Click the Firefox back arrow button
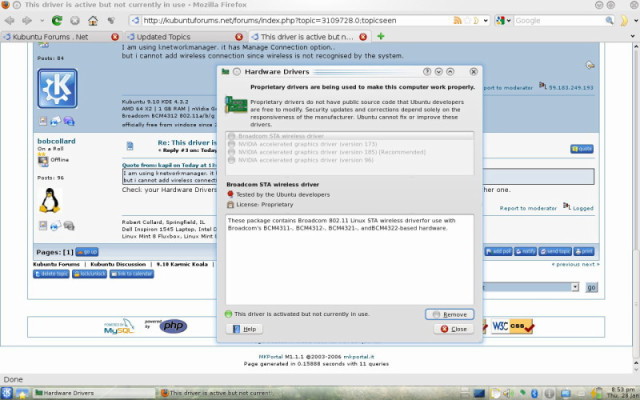 11,20
